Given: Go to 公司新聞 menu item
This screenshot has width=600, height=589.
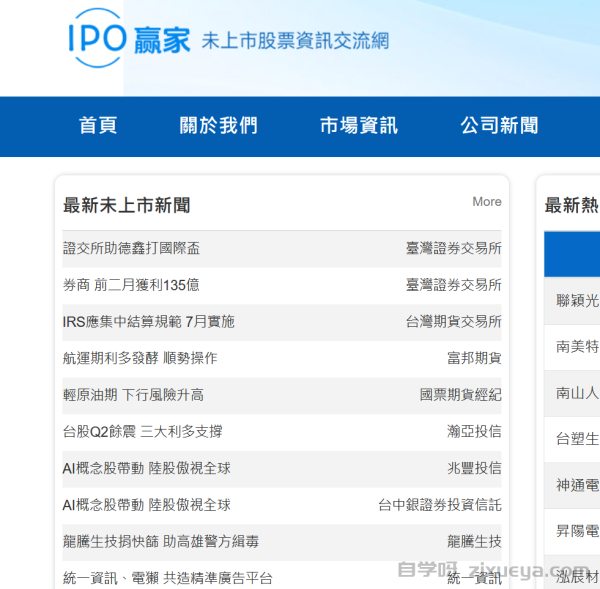Looking at the screenshot, I should click(499, 126).
